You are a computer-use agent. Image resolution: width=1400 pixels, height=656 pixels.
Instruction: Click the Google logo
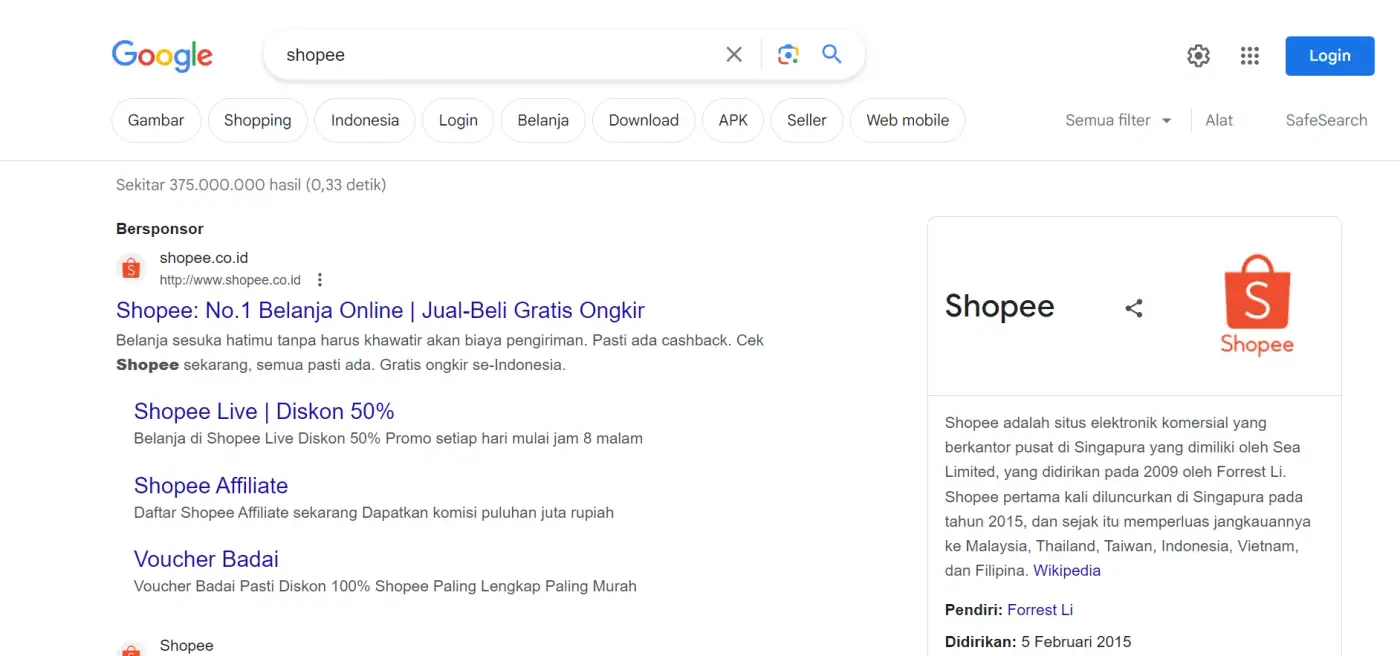click(x=162, y=55)
